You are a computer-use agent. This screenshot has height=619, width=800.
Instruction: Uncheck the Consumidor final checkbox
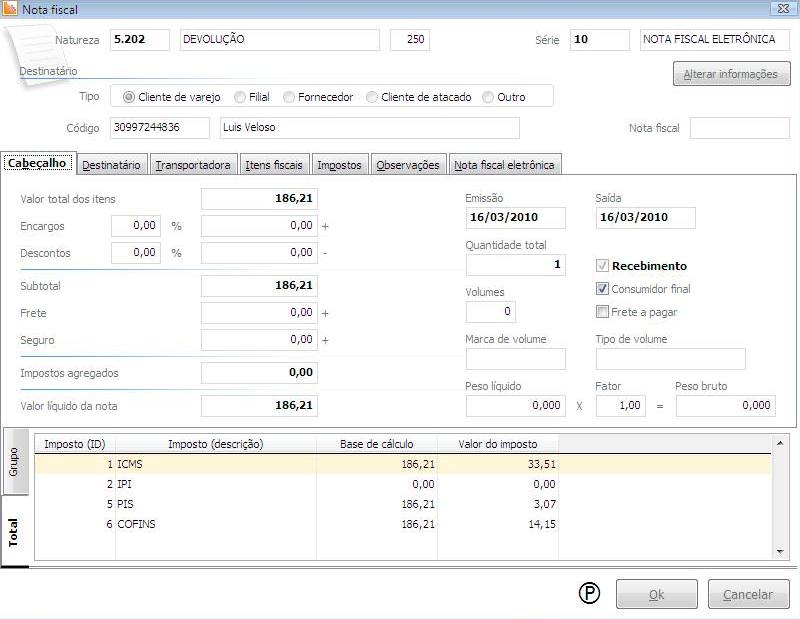(602, 288)
